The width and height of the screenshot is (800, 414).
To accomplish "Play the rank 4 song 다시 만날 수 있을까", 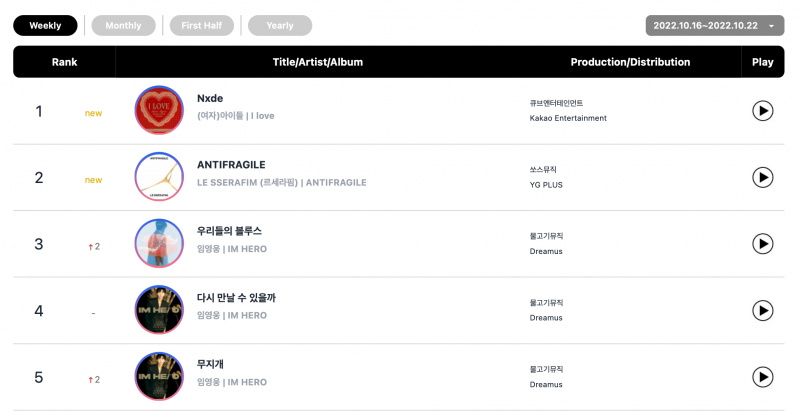I will [x=762, y=310].
